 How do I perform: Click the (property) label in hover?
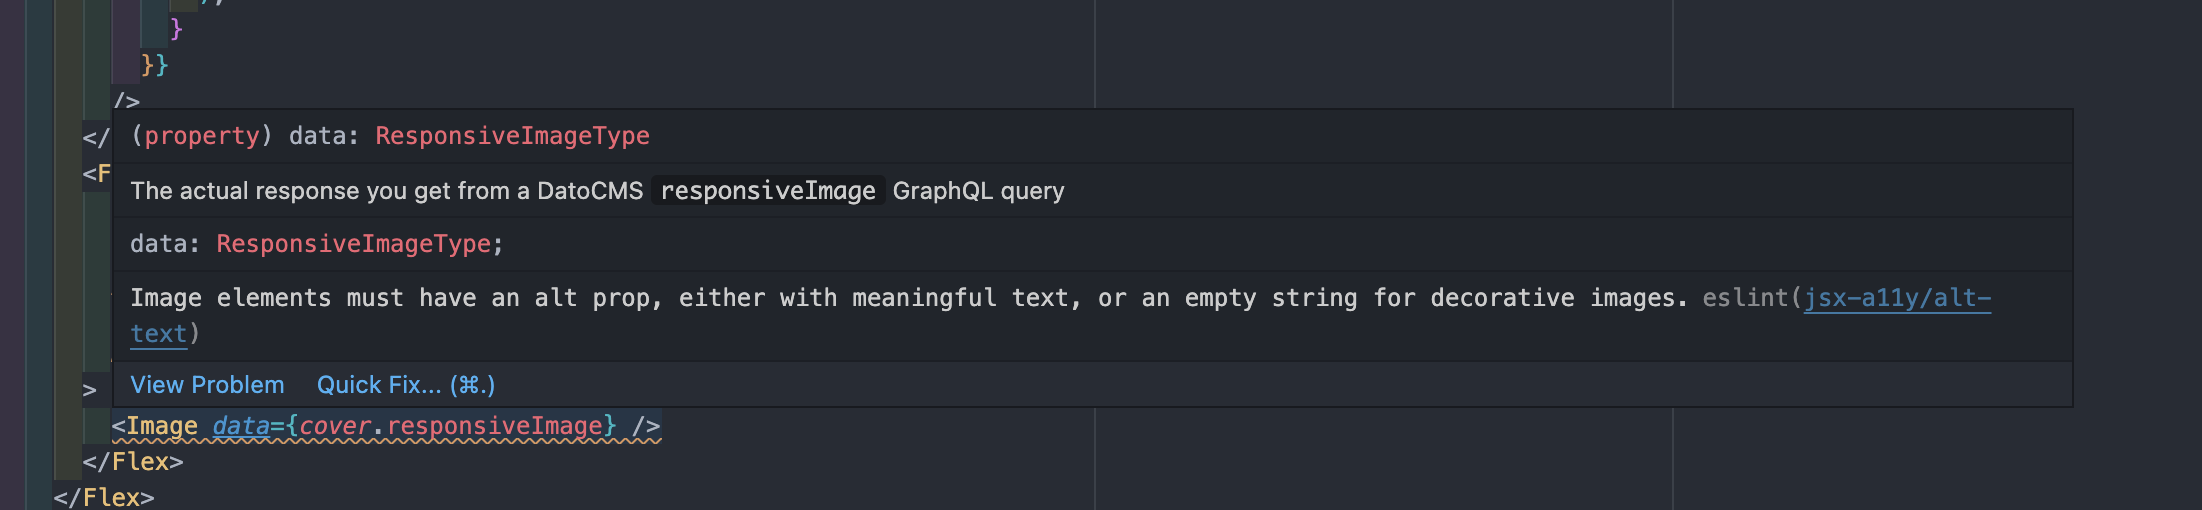point(201,136)
